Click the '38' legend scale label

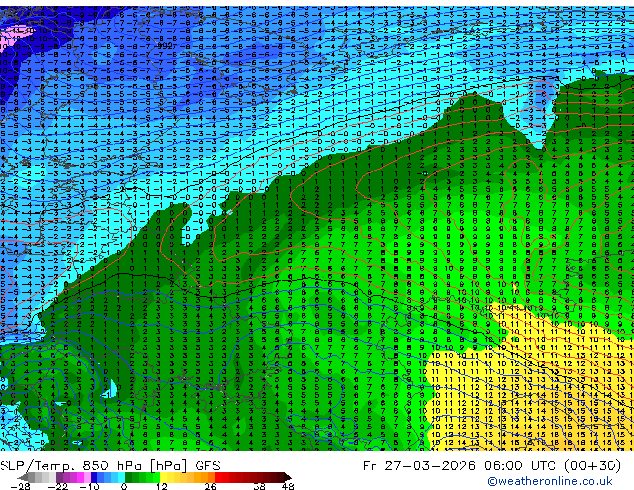click(x=259, y=486)
